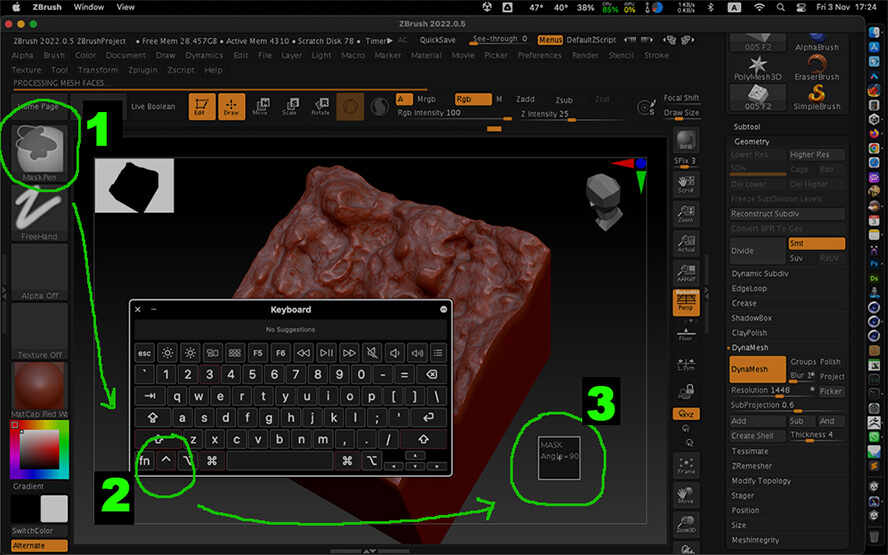Expand the Modify Topology section
The height and width of the screenshot is (555, 888).
tap(759, 480)
